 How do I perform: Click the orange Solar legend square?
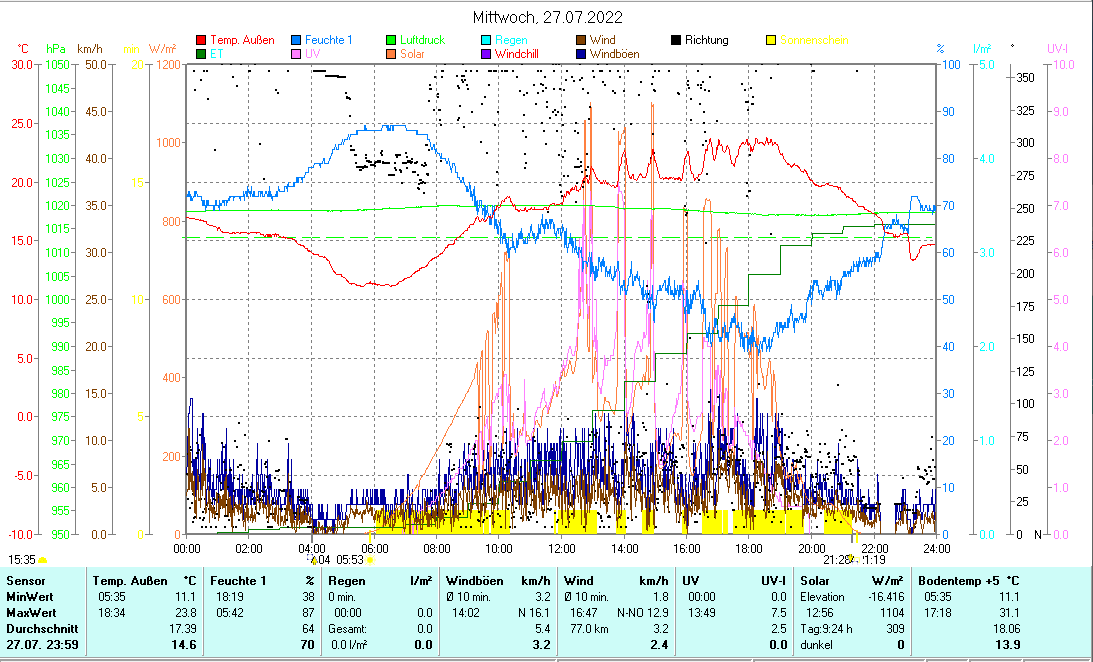391,54
